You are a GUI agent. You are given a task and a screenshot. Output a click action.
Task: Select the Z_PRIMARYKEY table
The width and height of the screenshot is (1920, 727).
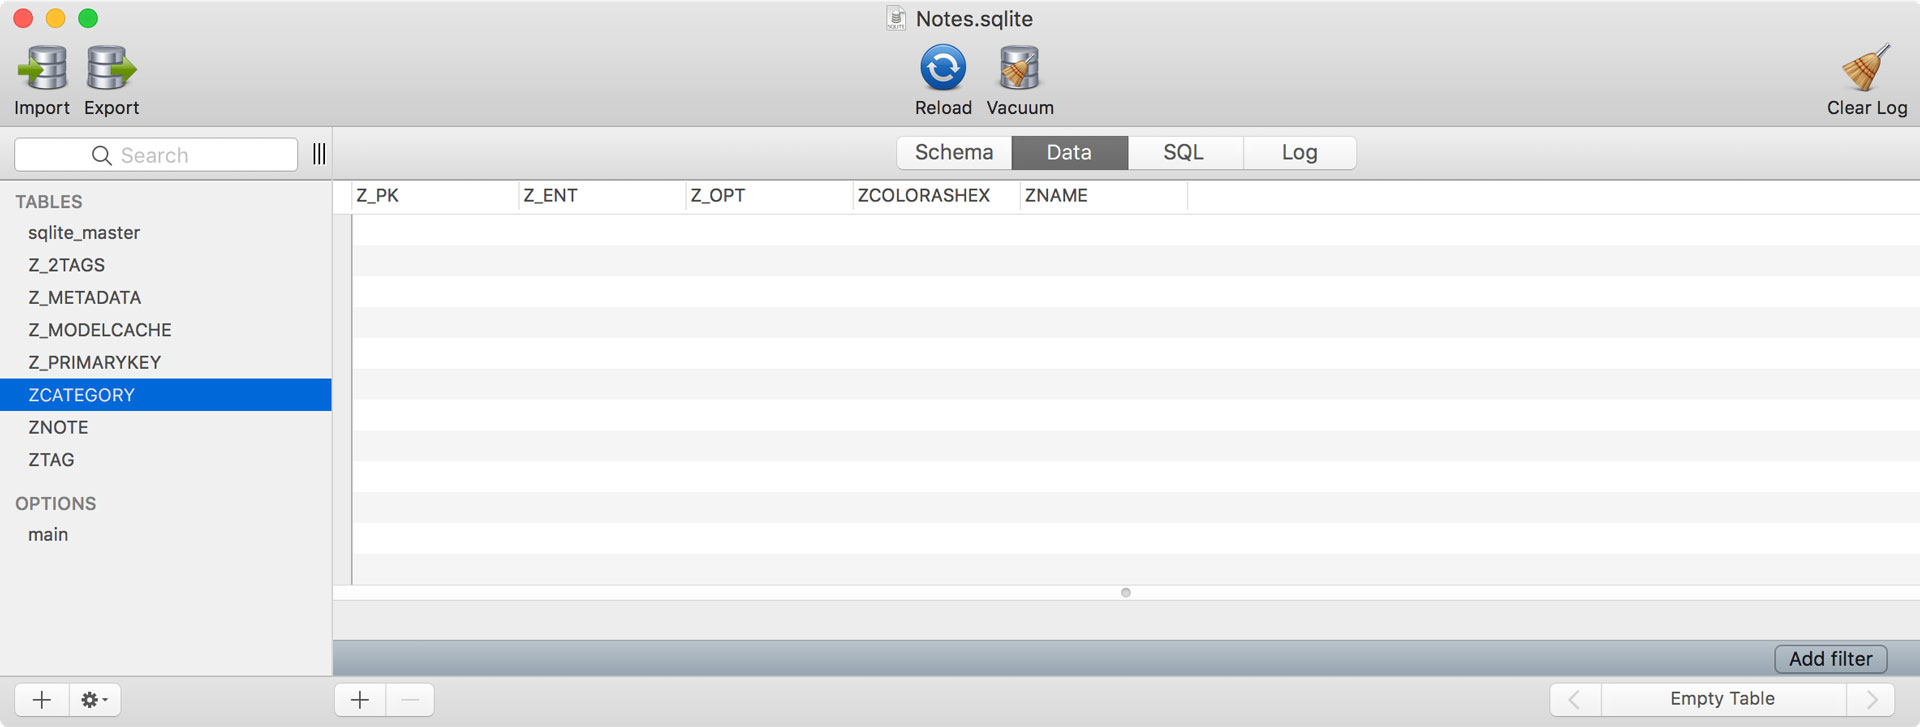[165, 362]
